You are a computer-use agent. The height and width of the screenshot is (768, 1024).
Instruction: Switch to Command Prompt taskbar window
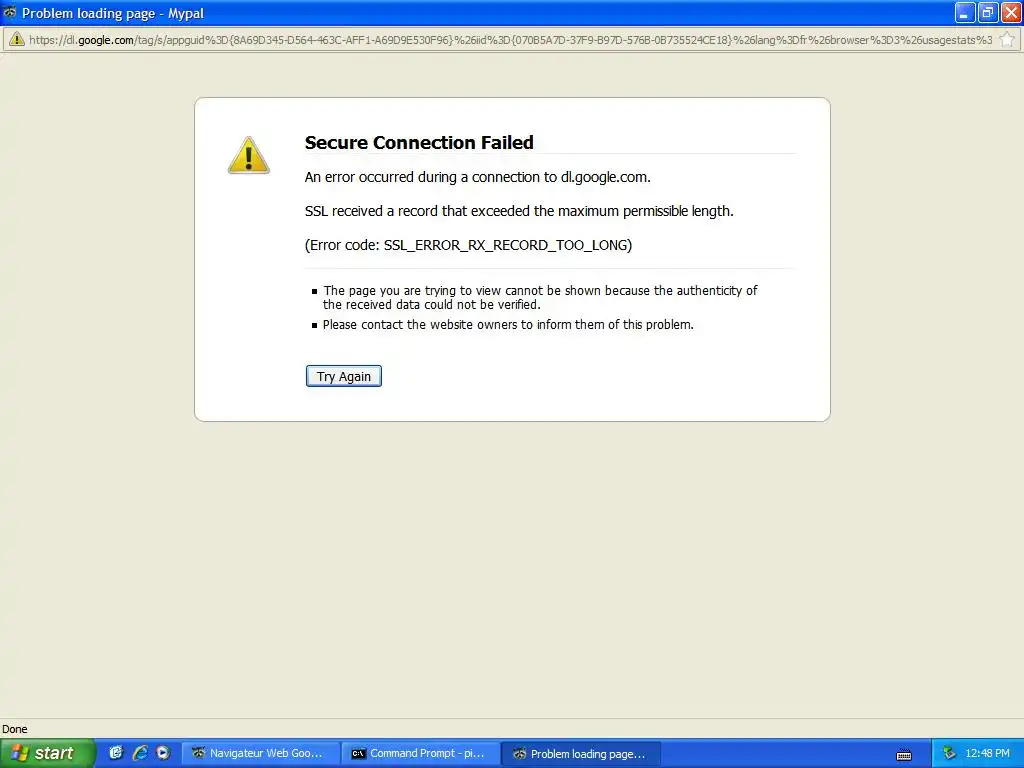click(x=421, y=754)
